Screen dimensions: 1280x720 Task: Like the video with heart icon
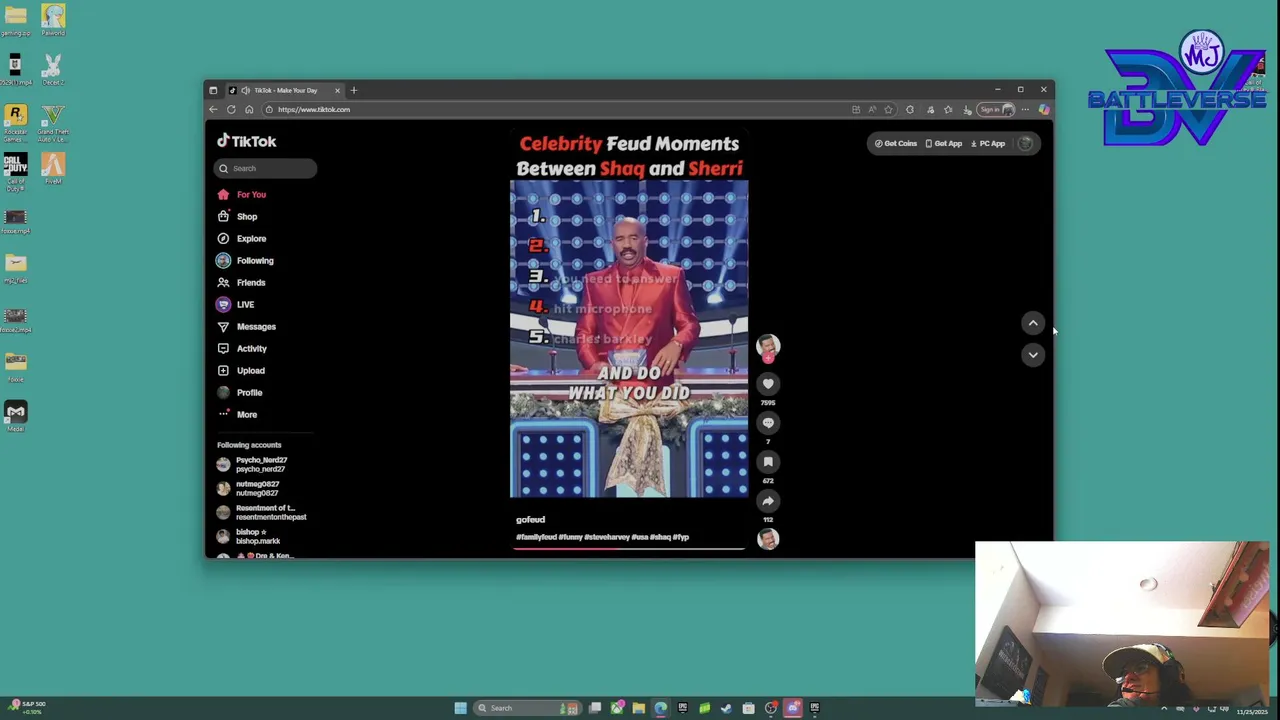(768, 384)
